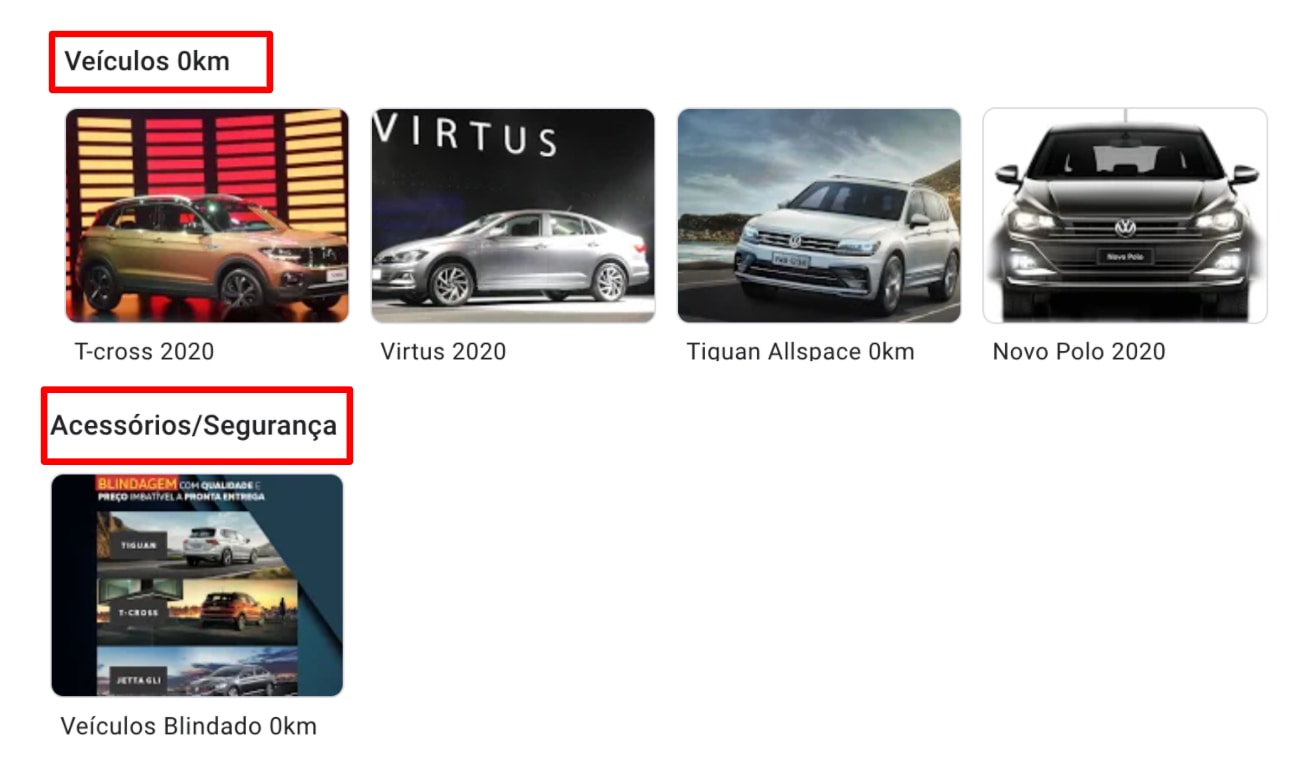Click the Novo Polo license plate
Viewport: 1298px width, 774px height.
(1126, 257)
